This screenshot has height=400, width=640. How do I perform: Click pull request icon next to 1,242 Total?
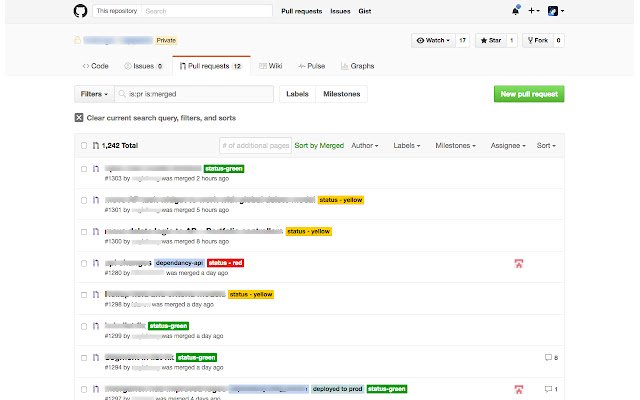click(96, 145)
